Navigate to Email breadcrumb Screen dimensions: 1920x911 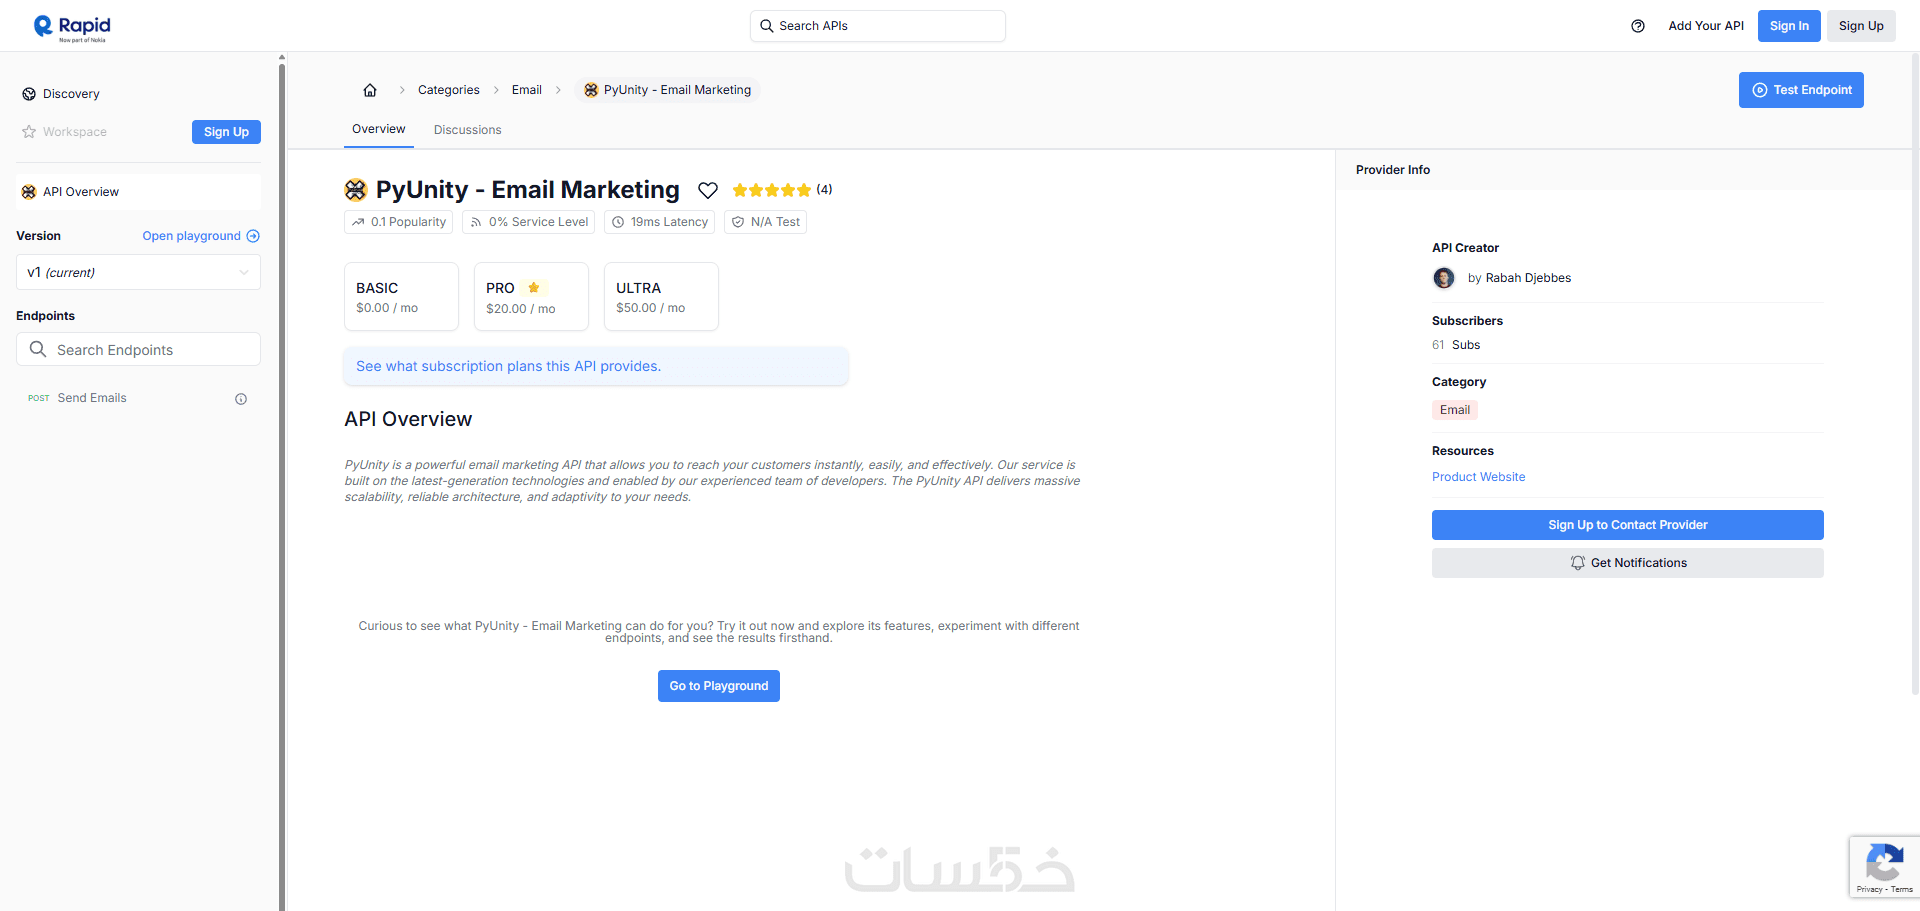point(527,90)
